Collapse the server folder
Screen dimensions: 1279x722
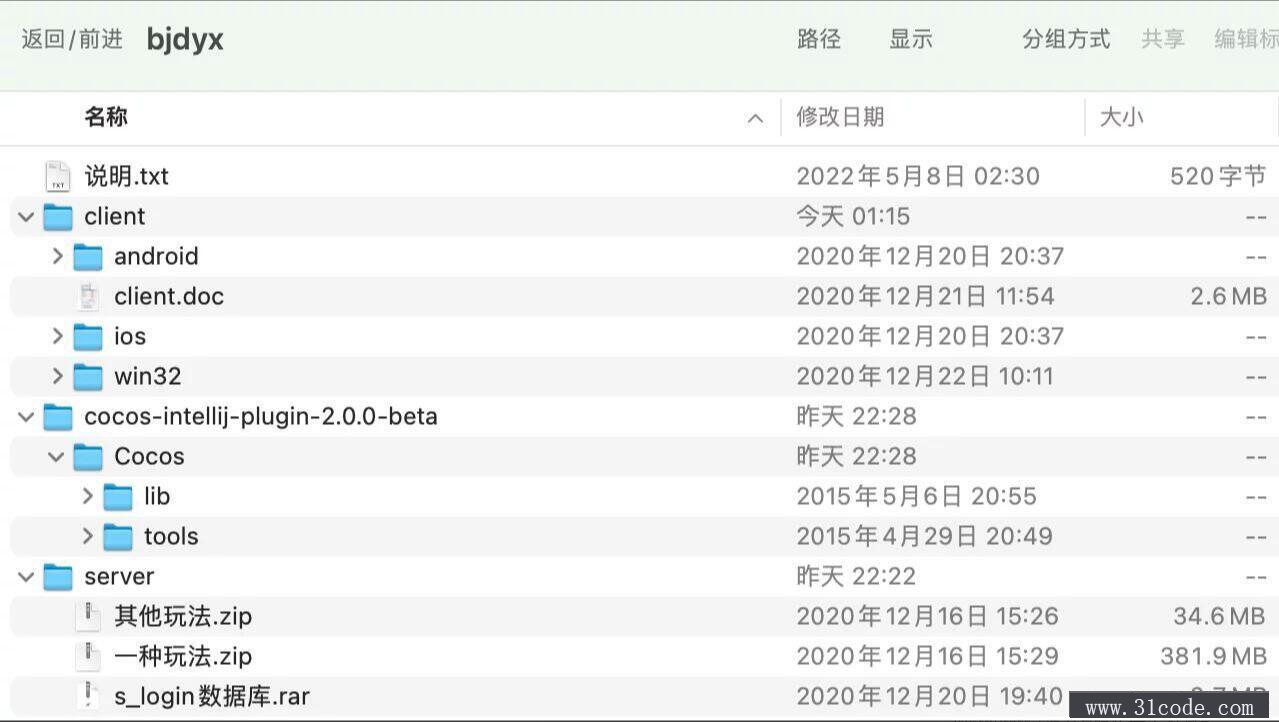click(26, 577)
